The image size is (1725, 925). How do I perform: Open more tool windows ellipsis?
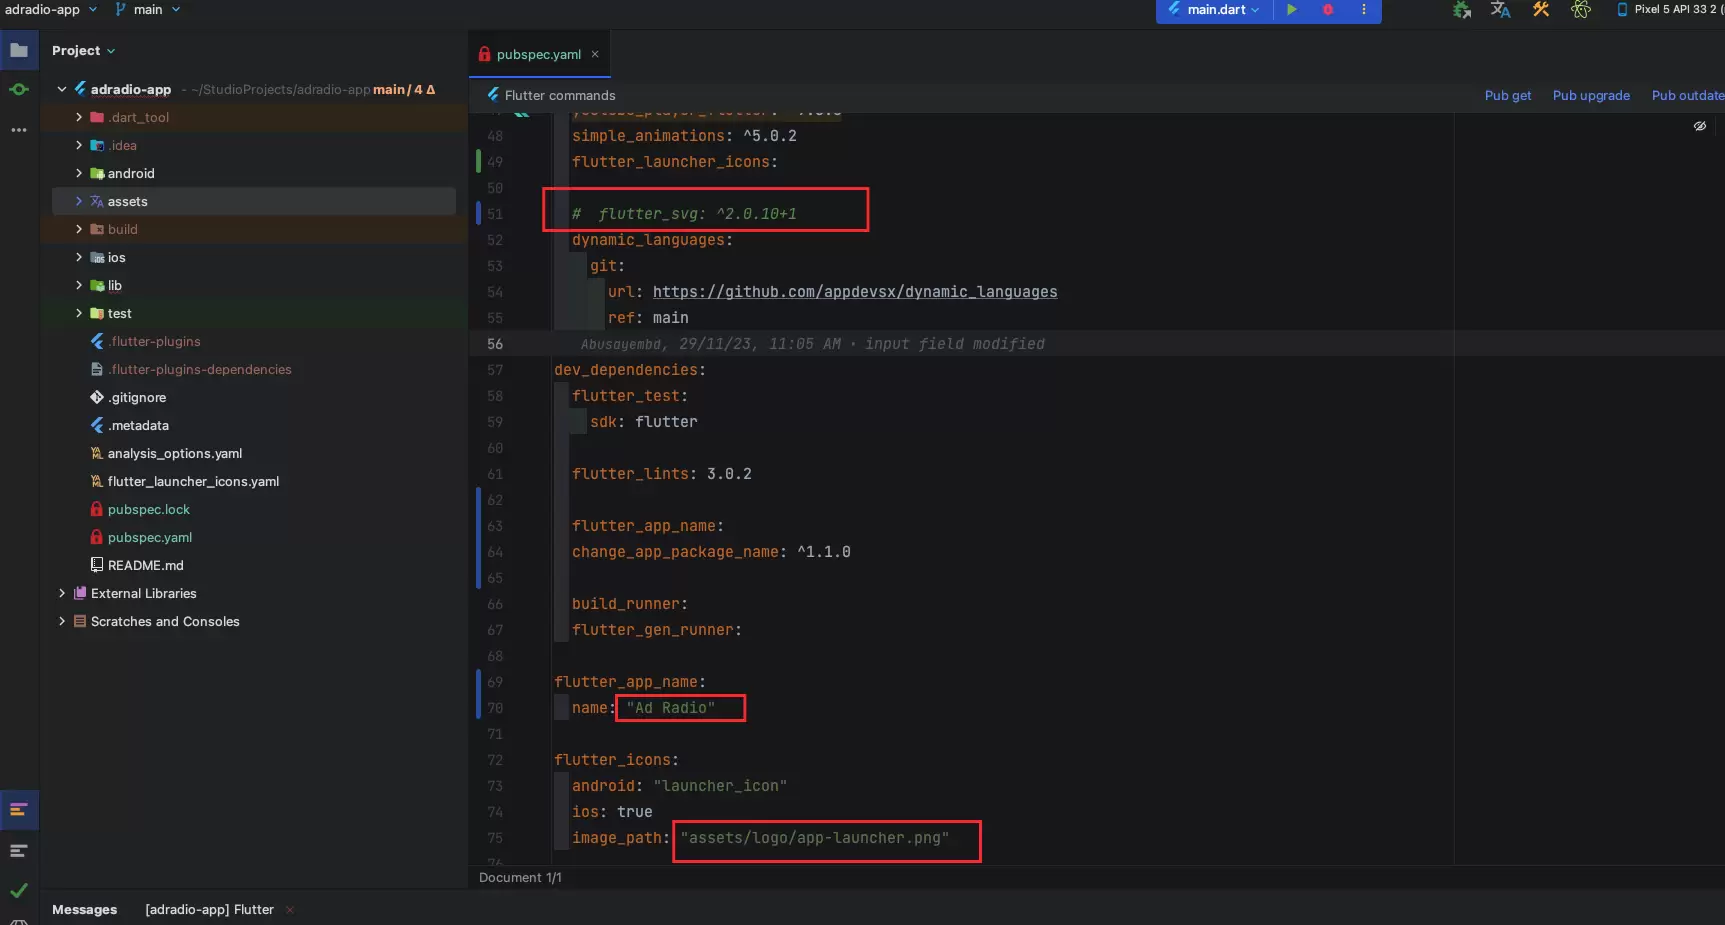pyautogui.click(x=19, y=130)
